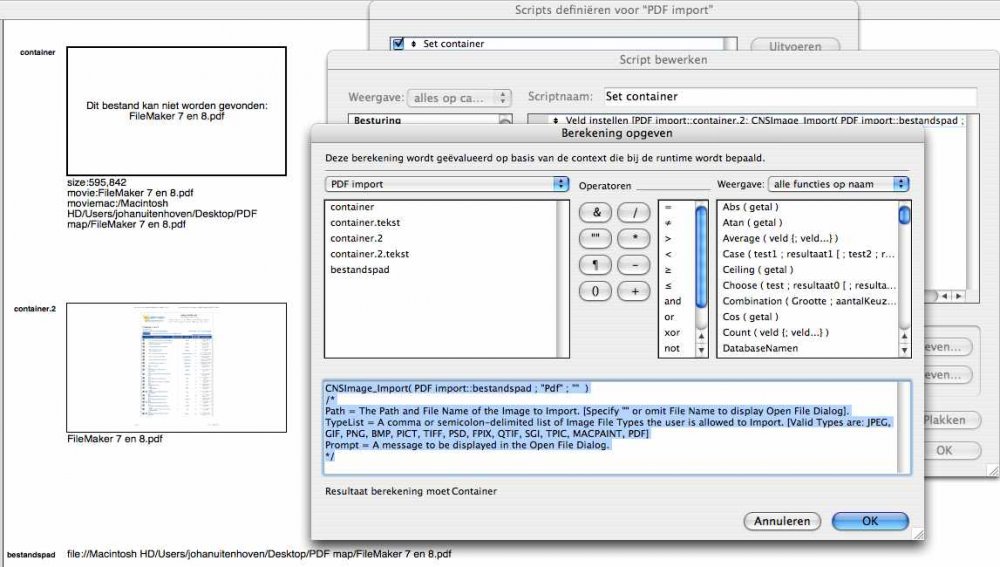Open the Weergave 'alle functies op naam' dropdown

tap(838, 184)
